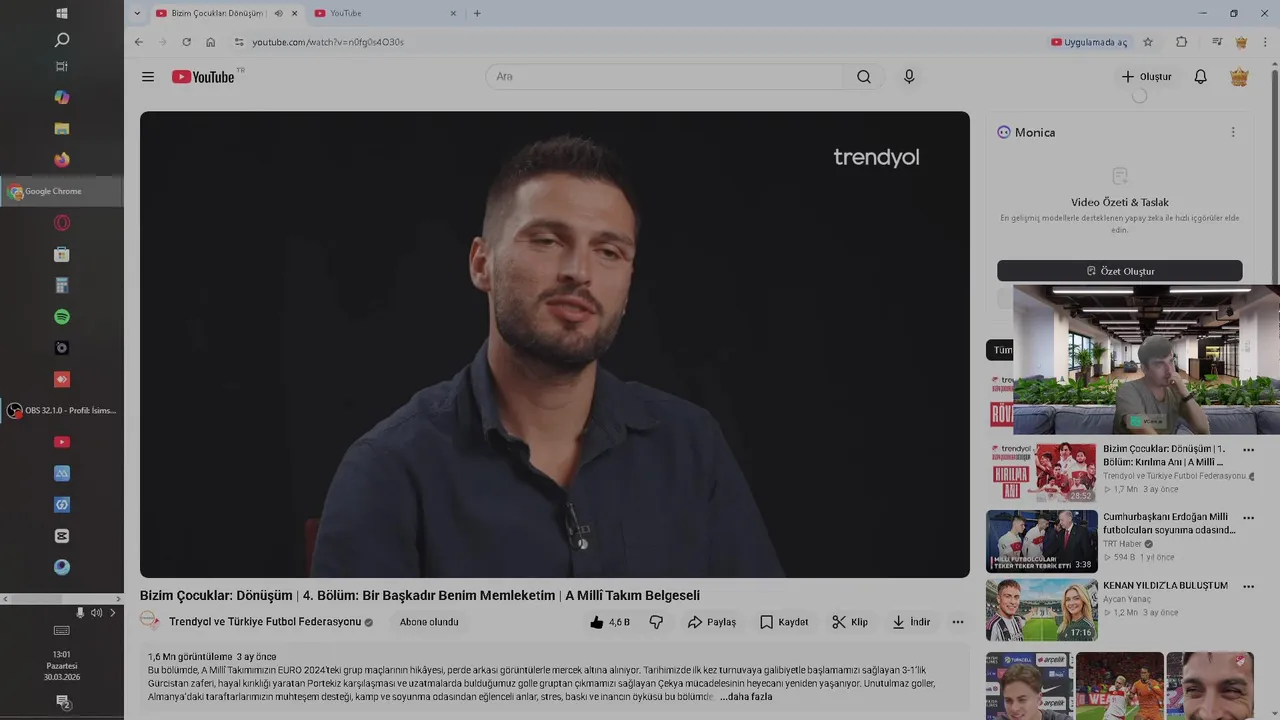Viewport: 1280px width, 720px height.
Task: Click the Monica logo icon
Action: click(x=1004, y=132)
